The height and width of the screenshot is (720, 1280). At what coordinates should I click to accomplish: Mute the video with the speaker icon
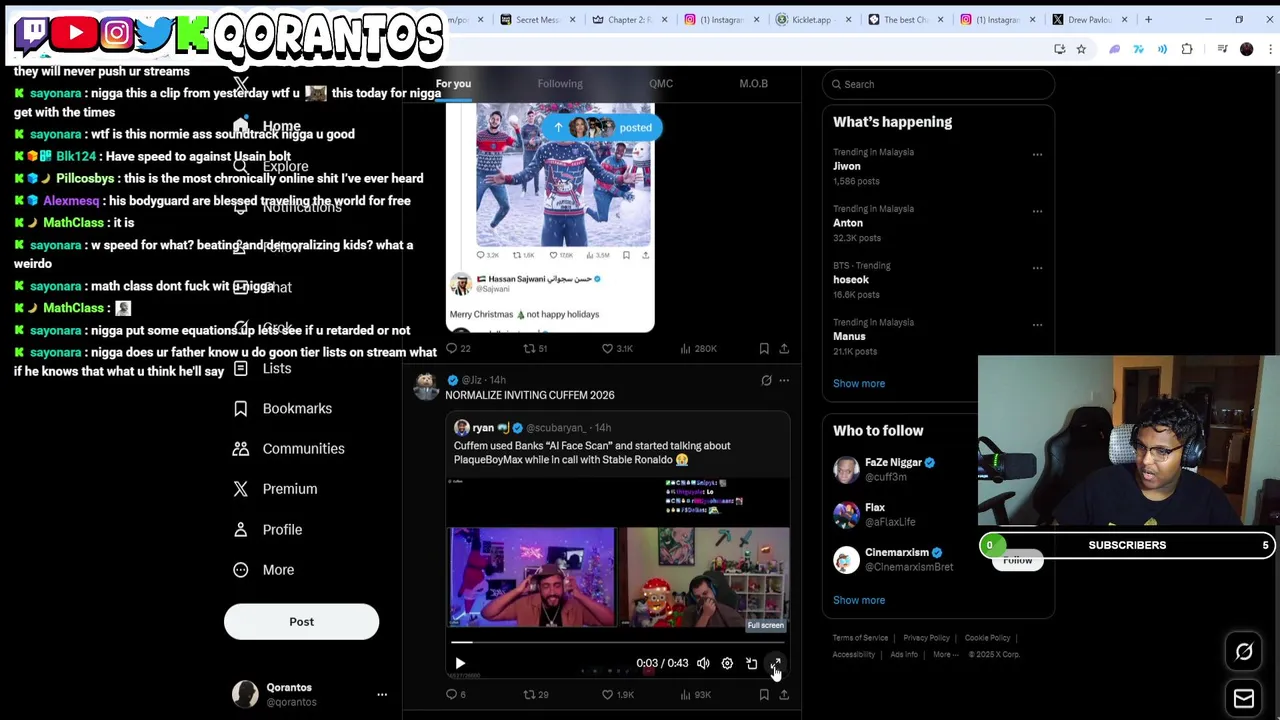click(703, 663)
